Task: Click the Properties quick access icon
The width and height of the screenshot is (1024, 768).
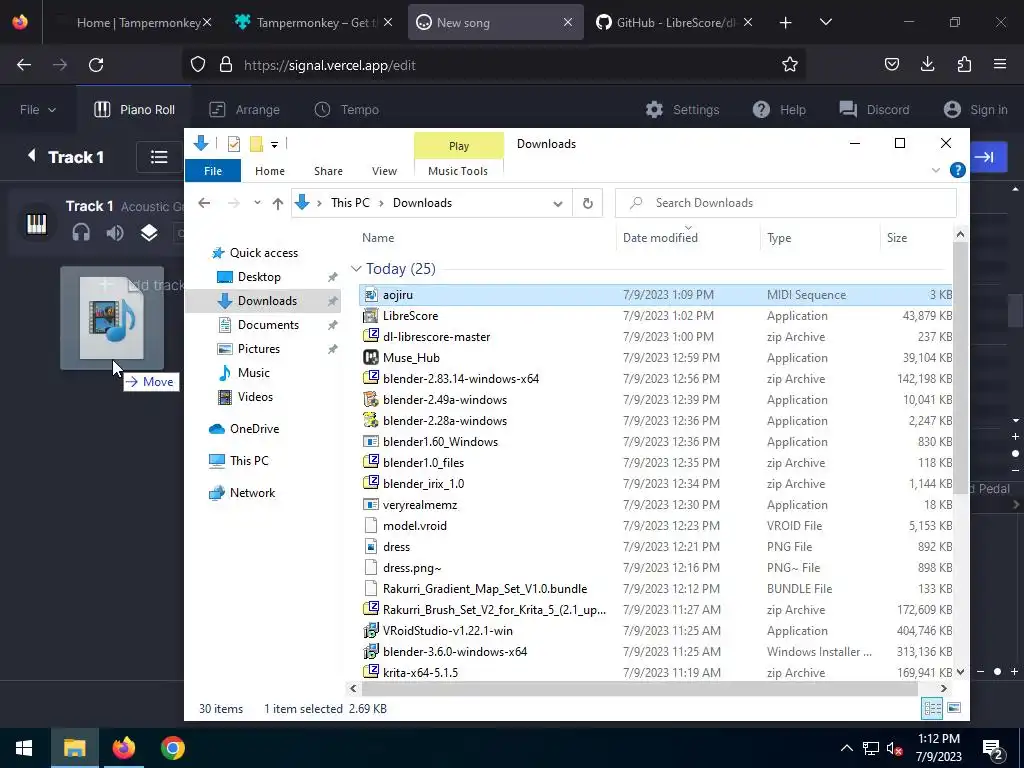Action: (234, 144)
